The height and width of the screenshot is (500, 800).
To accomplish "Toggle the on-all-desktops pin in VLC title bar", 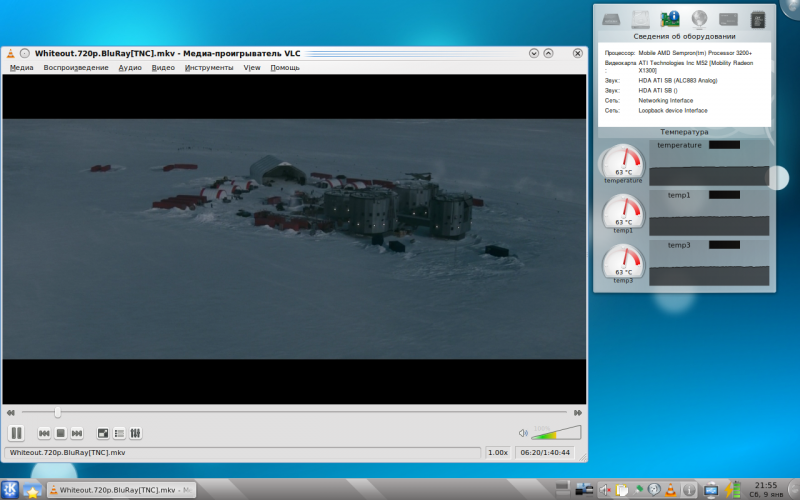I will (x=24, y=53).
